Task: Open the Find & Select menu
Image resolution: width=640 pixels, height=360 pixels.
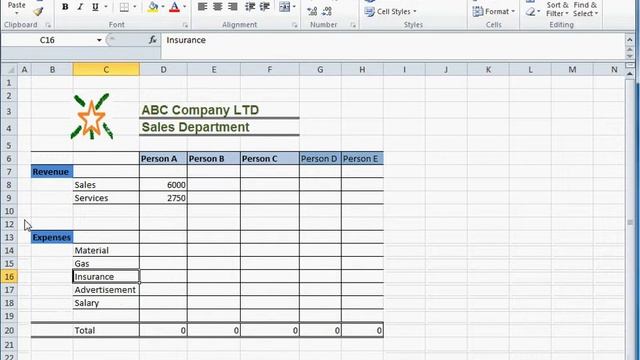Action: (x=585, y=9)
